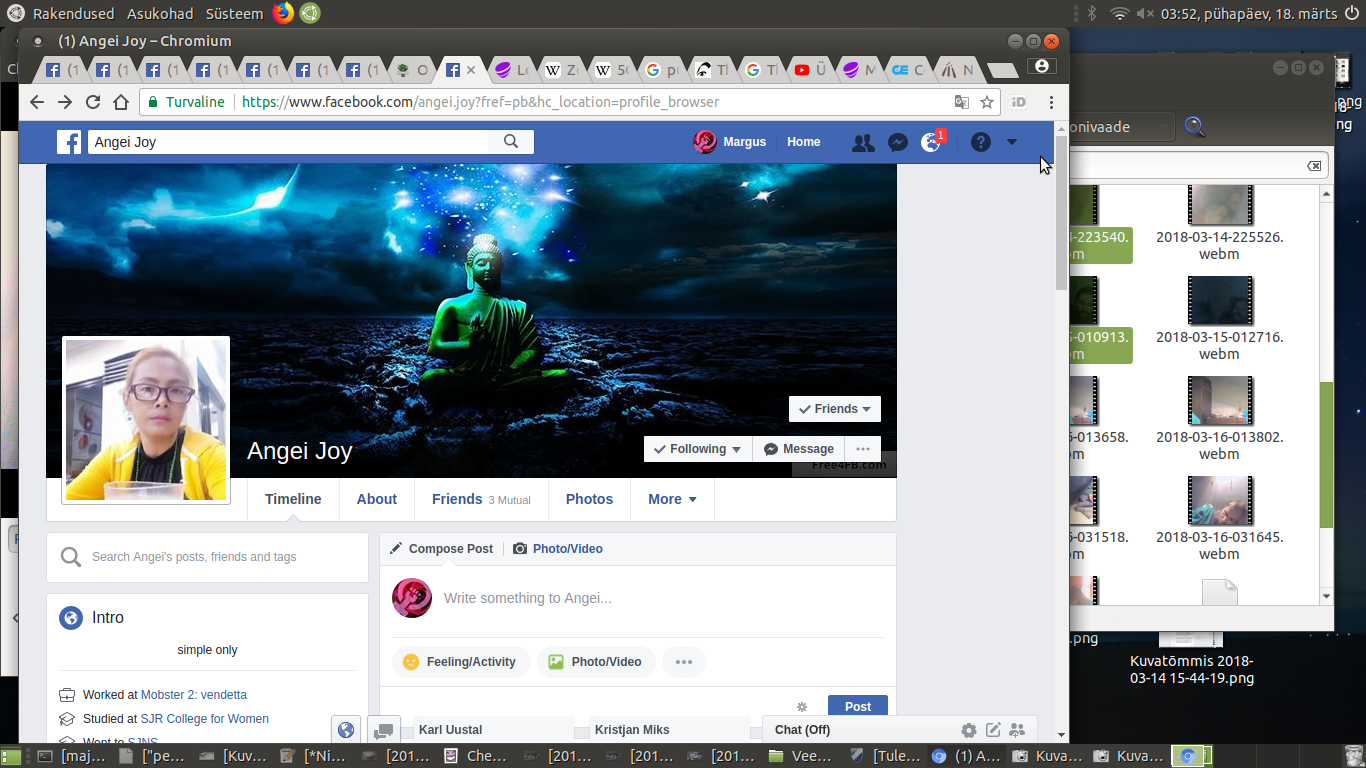
Task: Click the search magnifier button in Facebook
Action: tap(511, 142)
